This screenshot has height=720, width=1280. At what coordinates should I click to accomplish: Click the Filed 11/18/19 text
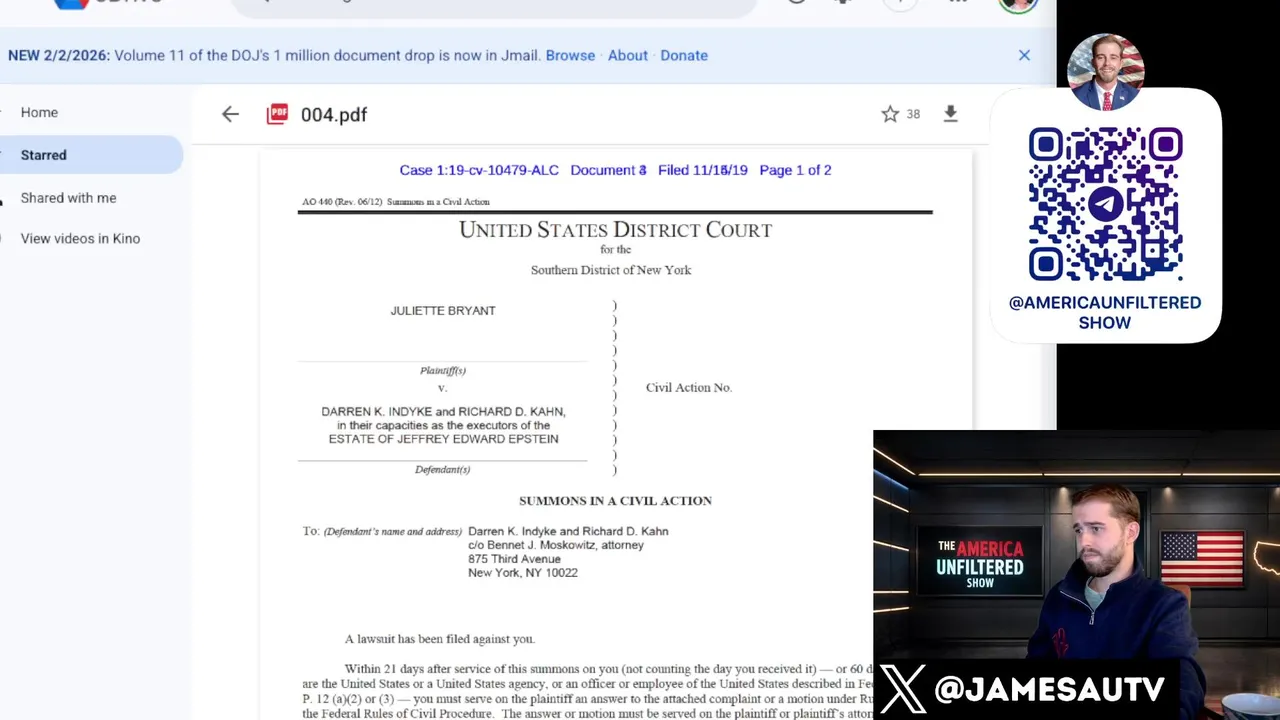[x=703, y=170]
